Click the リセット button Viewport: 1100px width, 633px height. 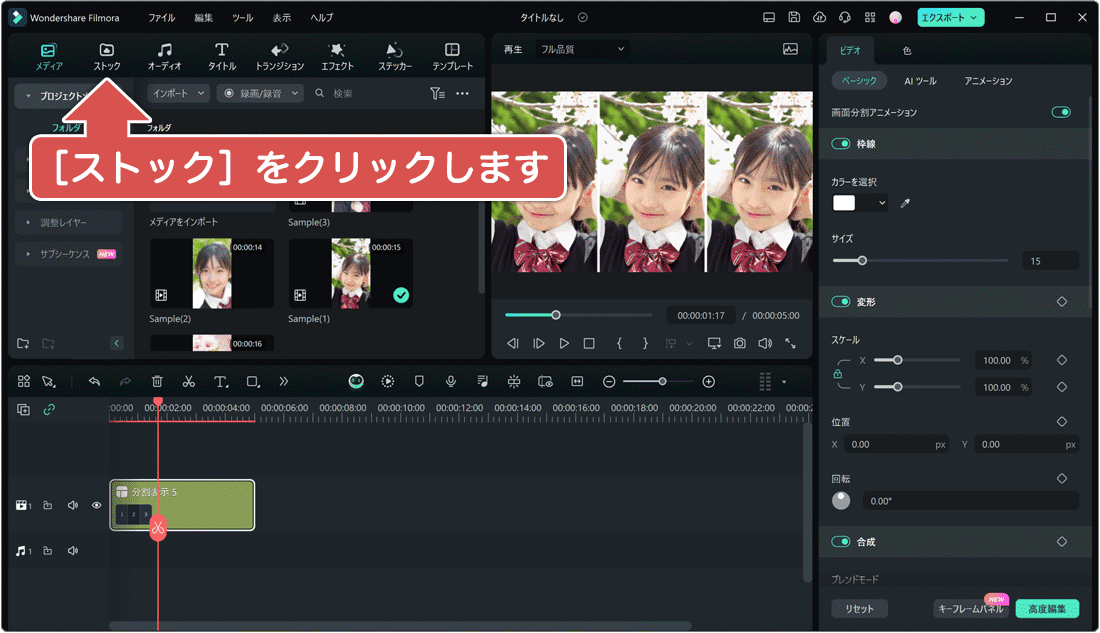click(x=859, y=608)
